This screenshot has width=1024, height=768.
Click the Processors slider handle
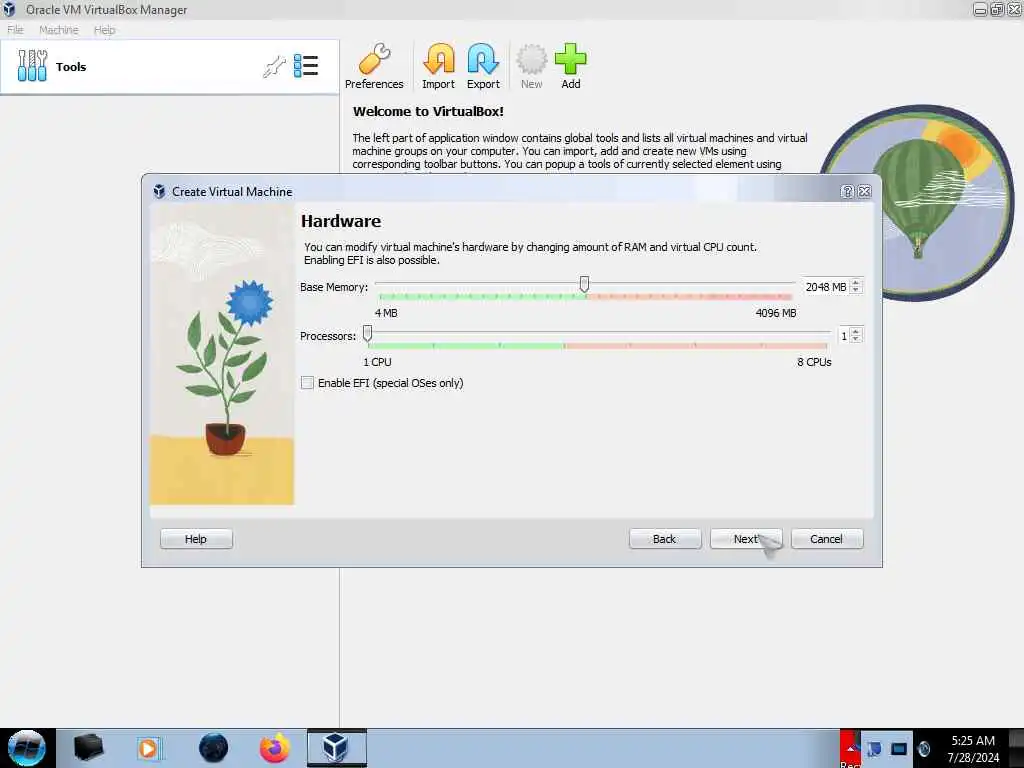coord(368,334)
